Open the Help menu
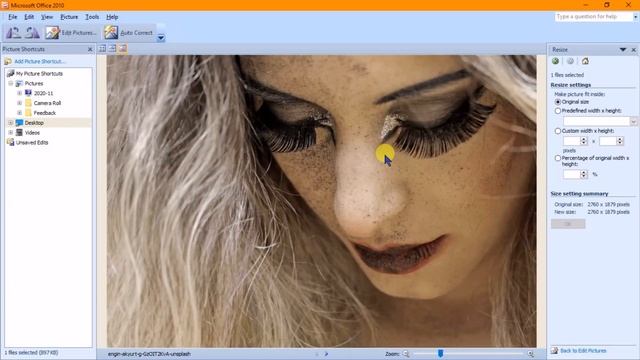Viewport: 640px width, 360px height. coord(112,17)
